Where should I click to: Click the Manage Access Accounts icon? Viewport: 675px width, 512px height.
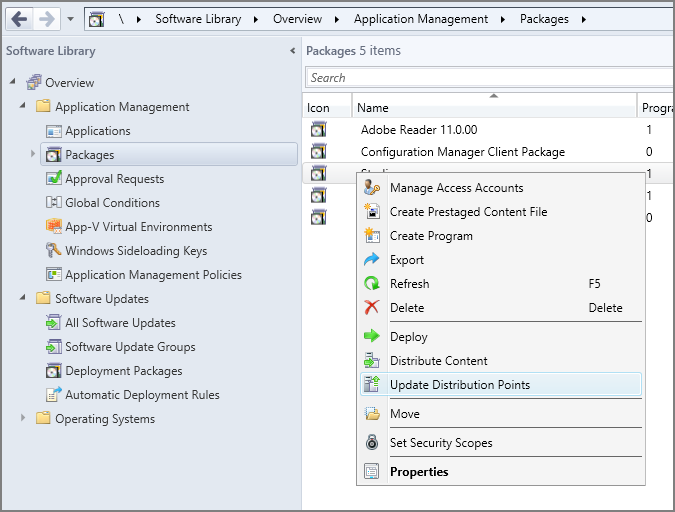click(373, 188)
